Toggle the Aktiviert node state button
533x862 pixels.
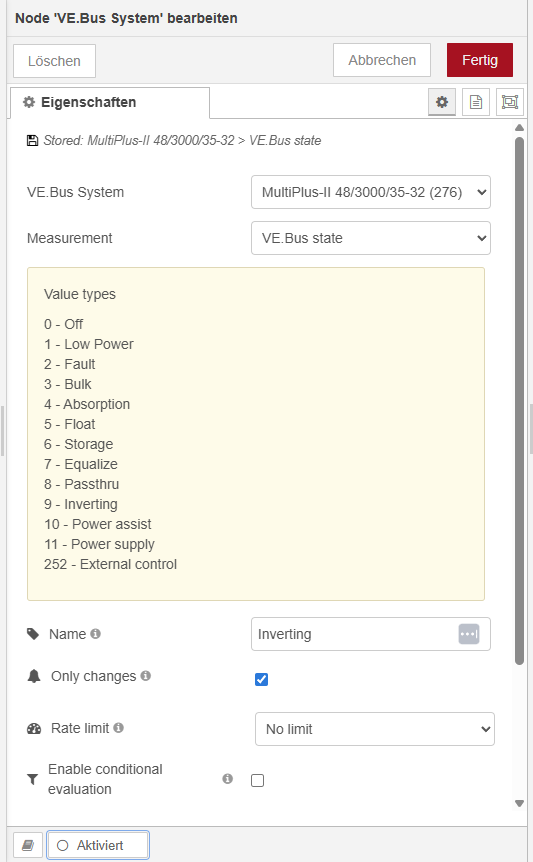click(98, 845)
